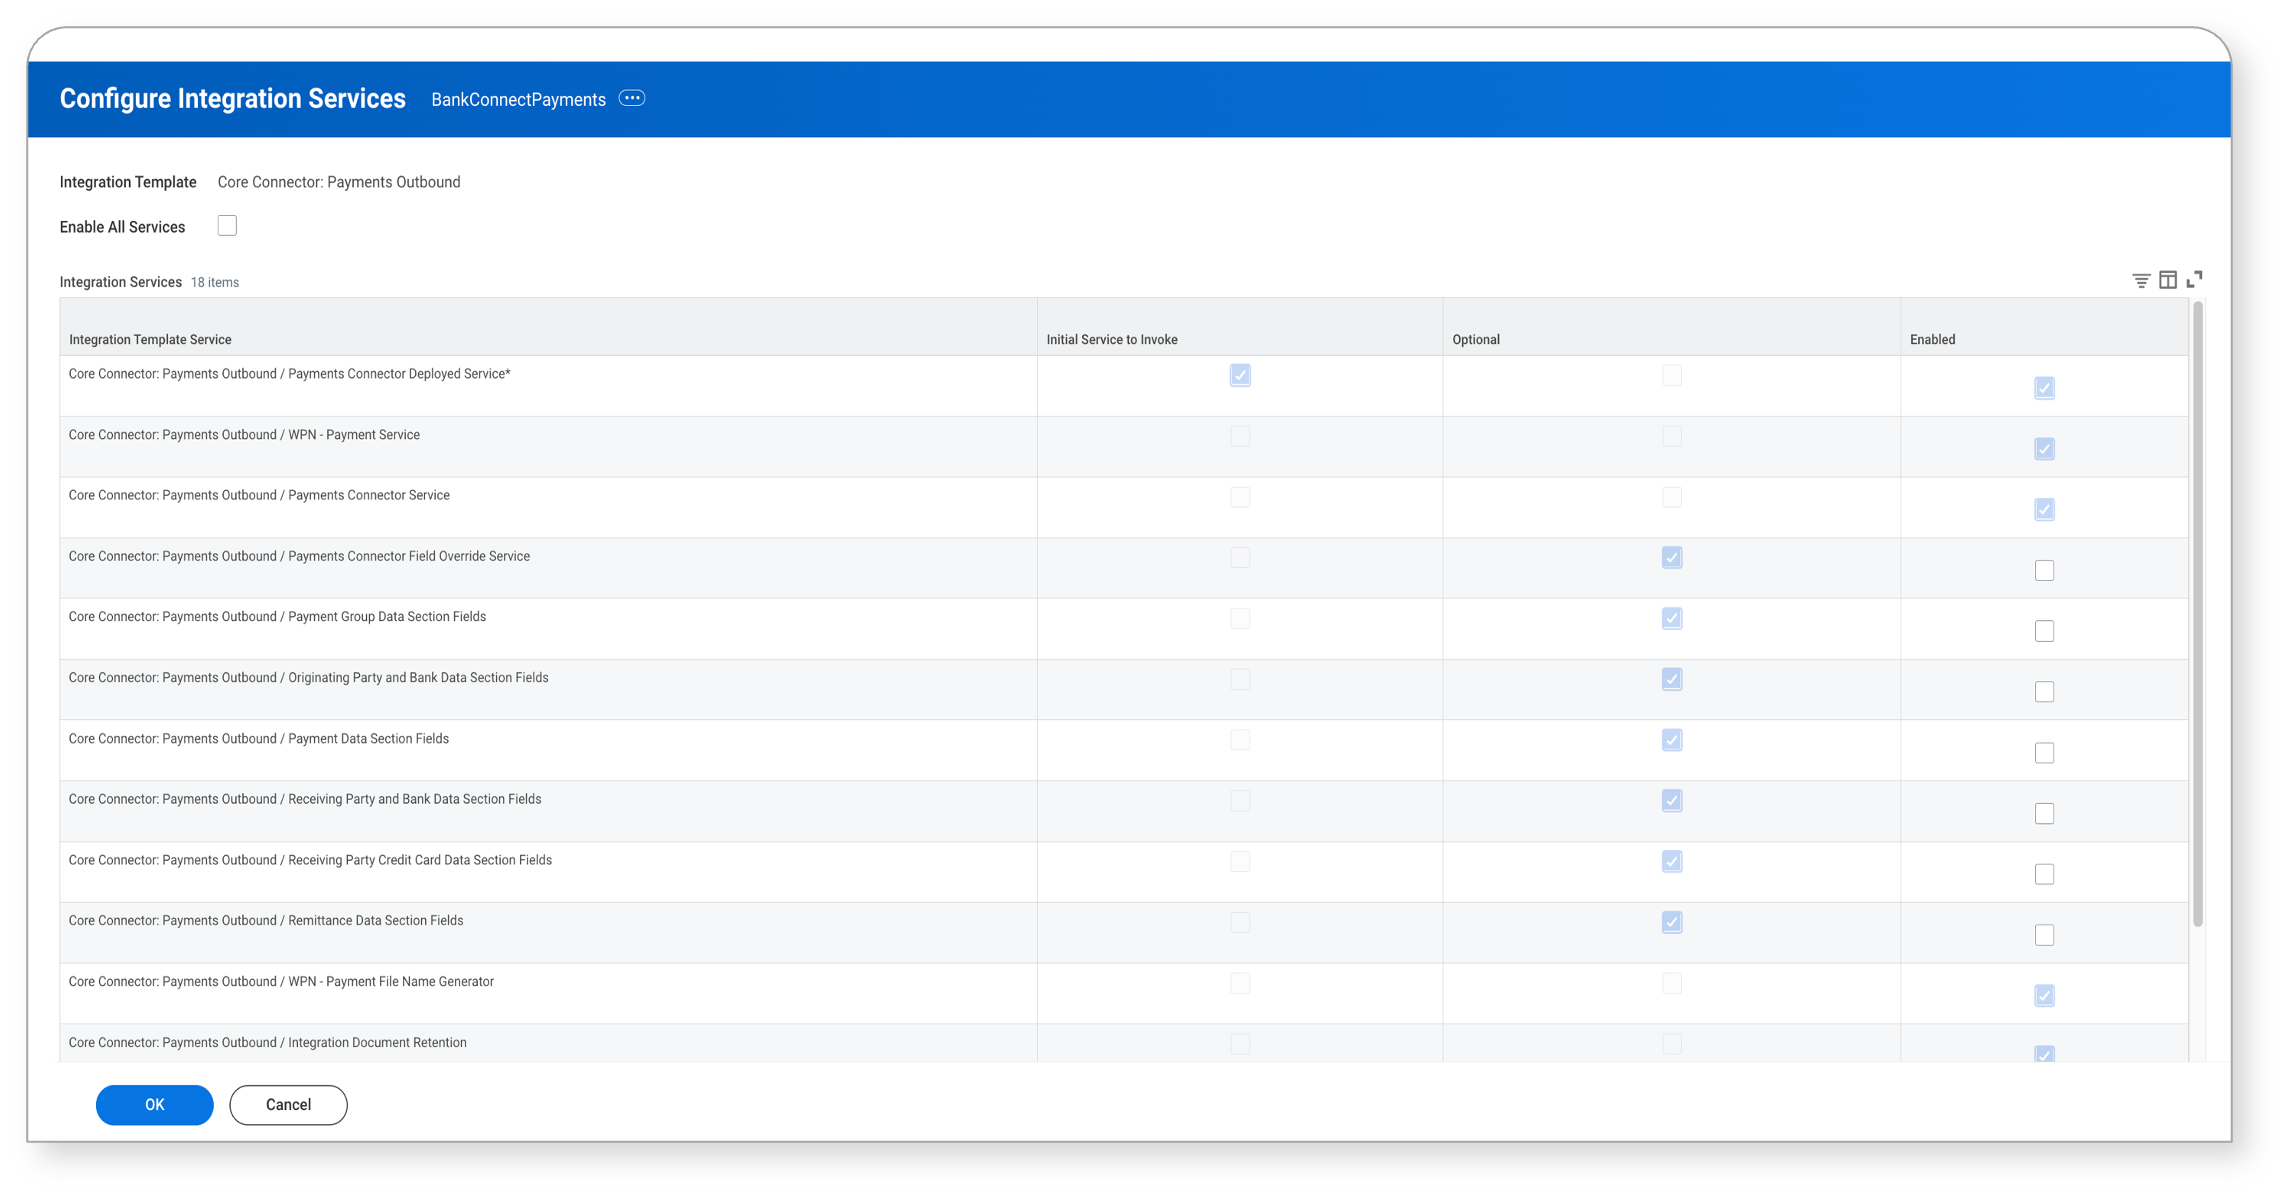Click the Cancel button
The image size is (2288, 1198).
click(288, 1105)
